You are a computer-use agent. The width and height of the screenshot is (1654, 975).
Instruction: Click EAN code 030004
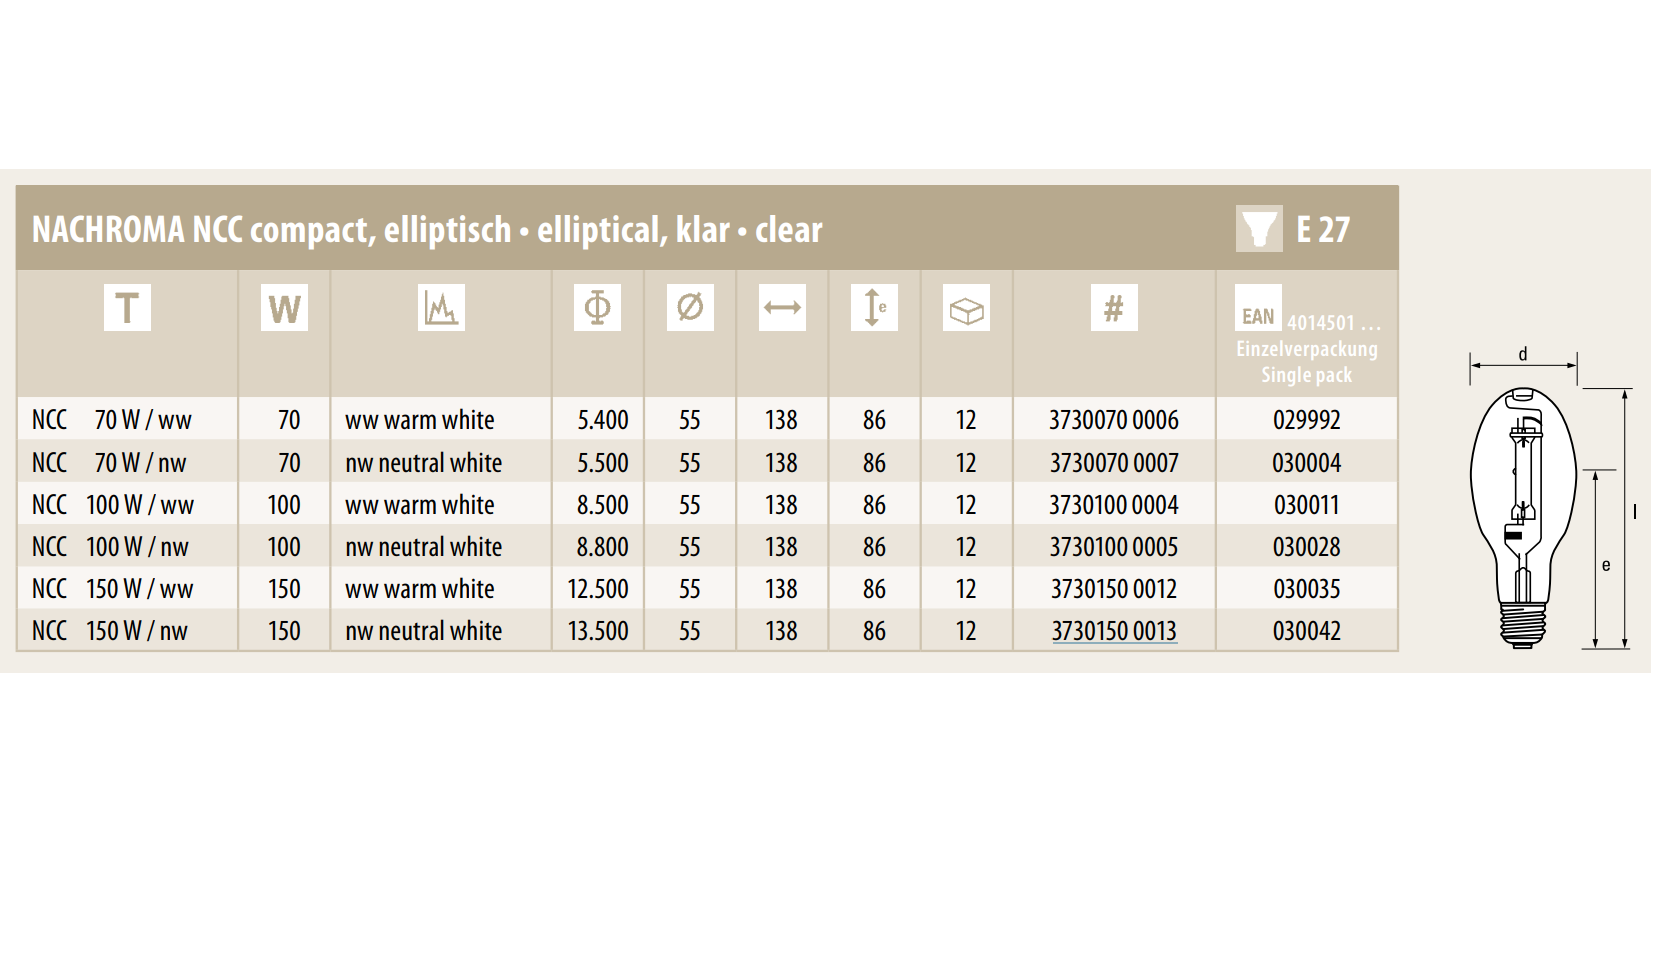(1307, 463)
